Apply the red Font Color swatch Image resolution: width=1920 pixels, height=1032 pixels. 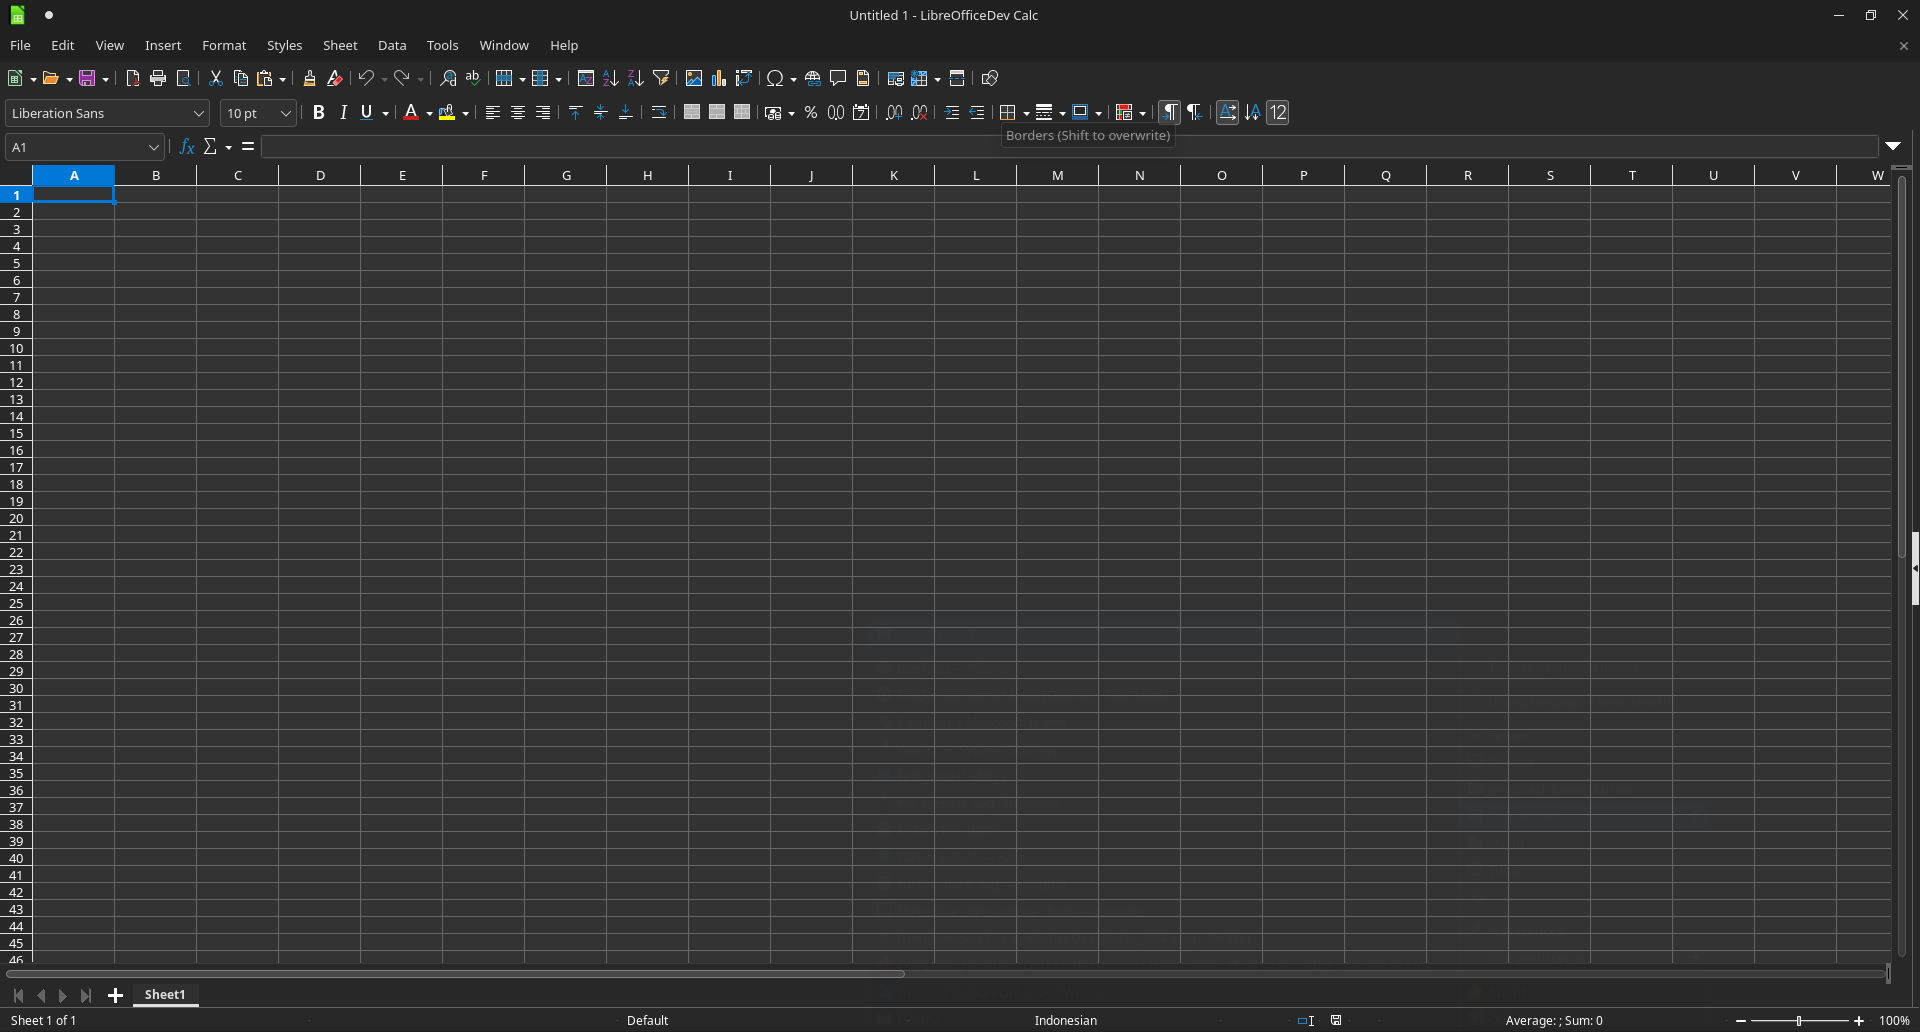411,112
